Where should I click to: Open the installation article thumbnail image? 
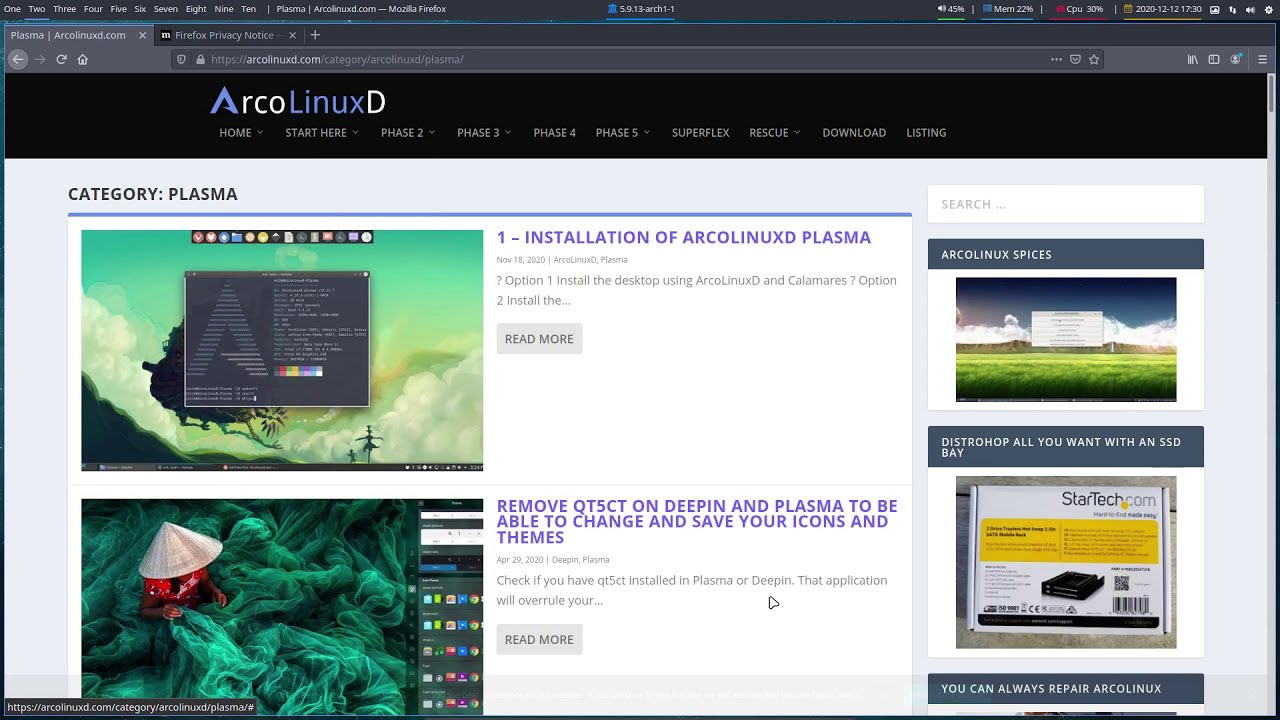click(282, 350)
